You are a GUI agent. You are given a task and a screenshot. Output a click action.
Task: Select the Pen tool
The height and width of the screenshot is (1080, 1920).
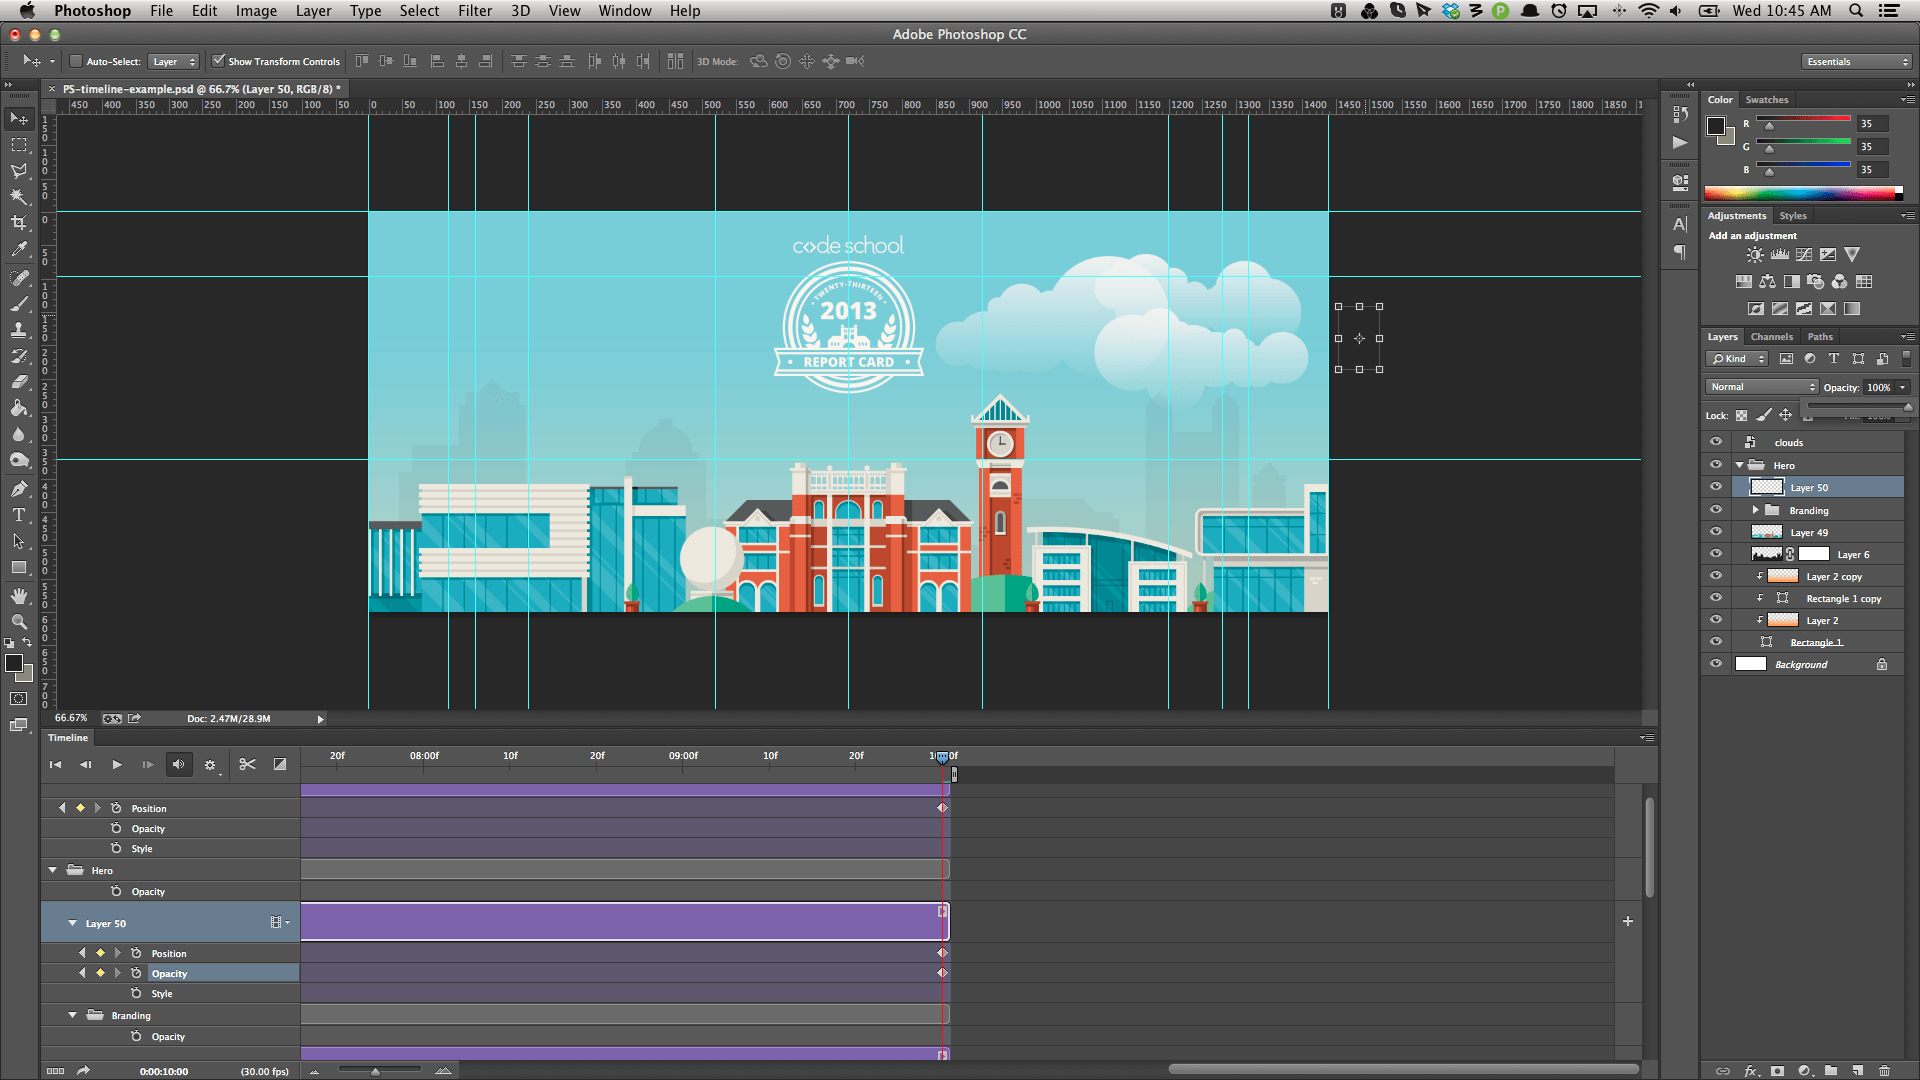coord(19,489)
